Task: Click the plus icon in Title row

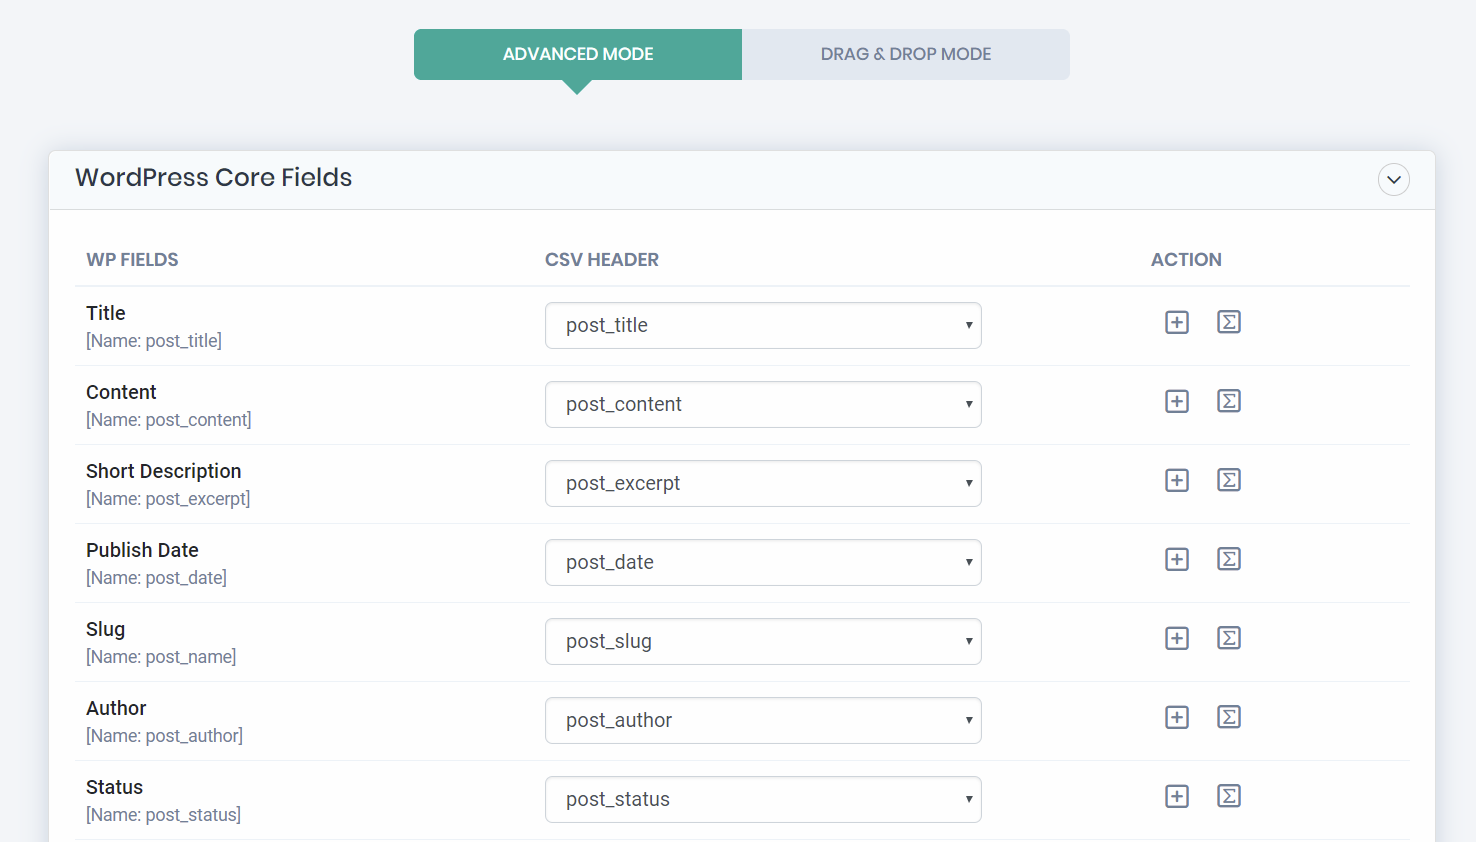Action: (1177, 322)
